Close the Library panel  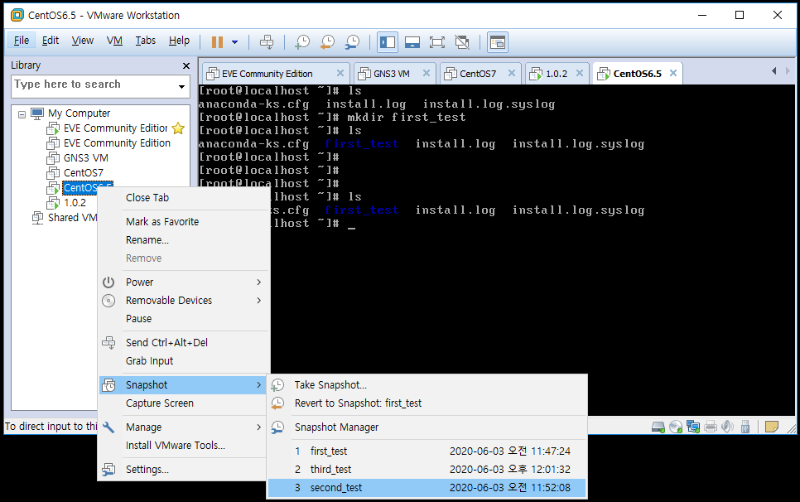(186, 66)
